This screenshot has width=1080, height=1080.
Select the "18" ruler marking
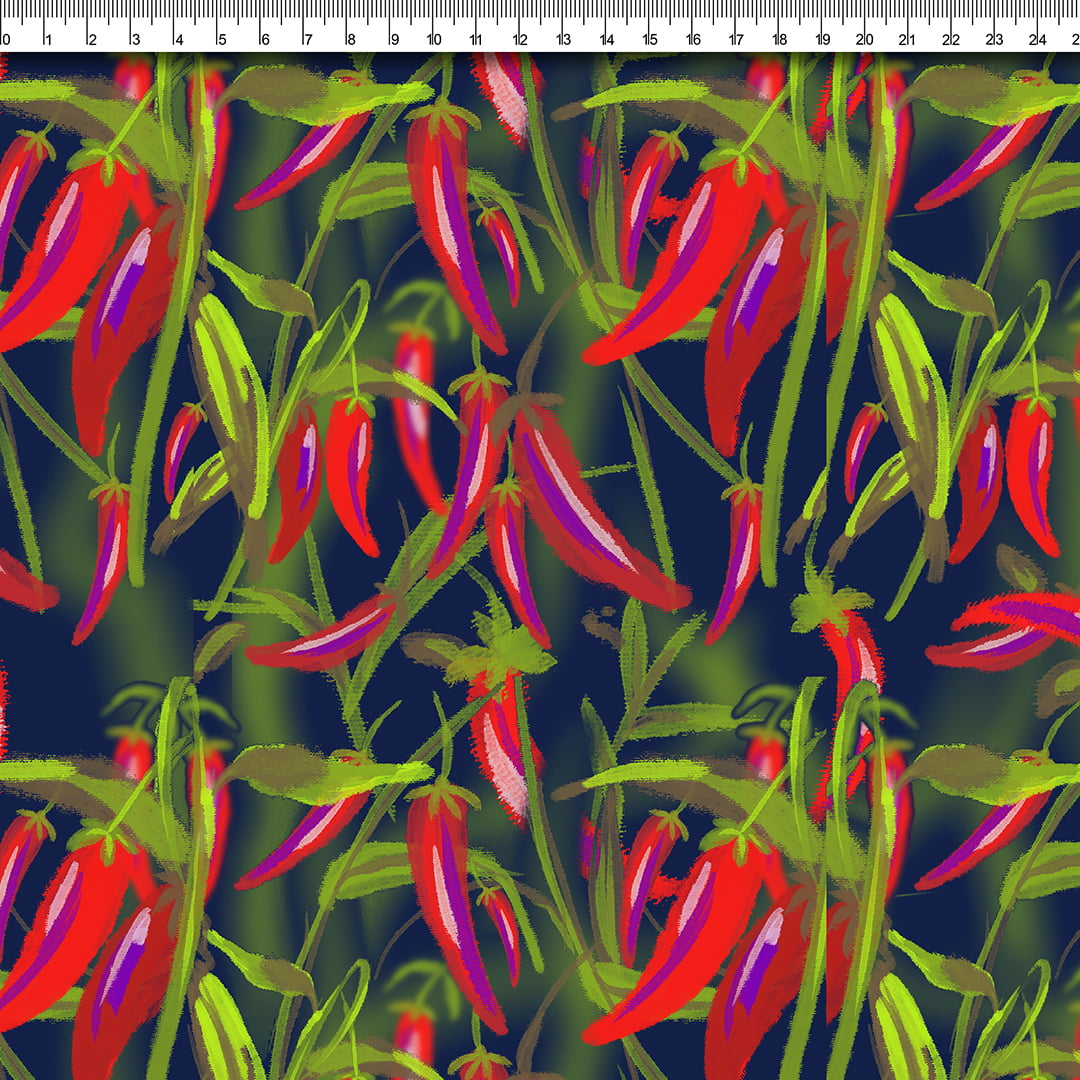point(780,39)
